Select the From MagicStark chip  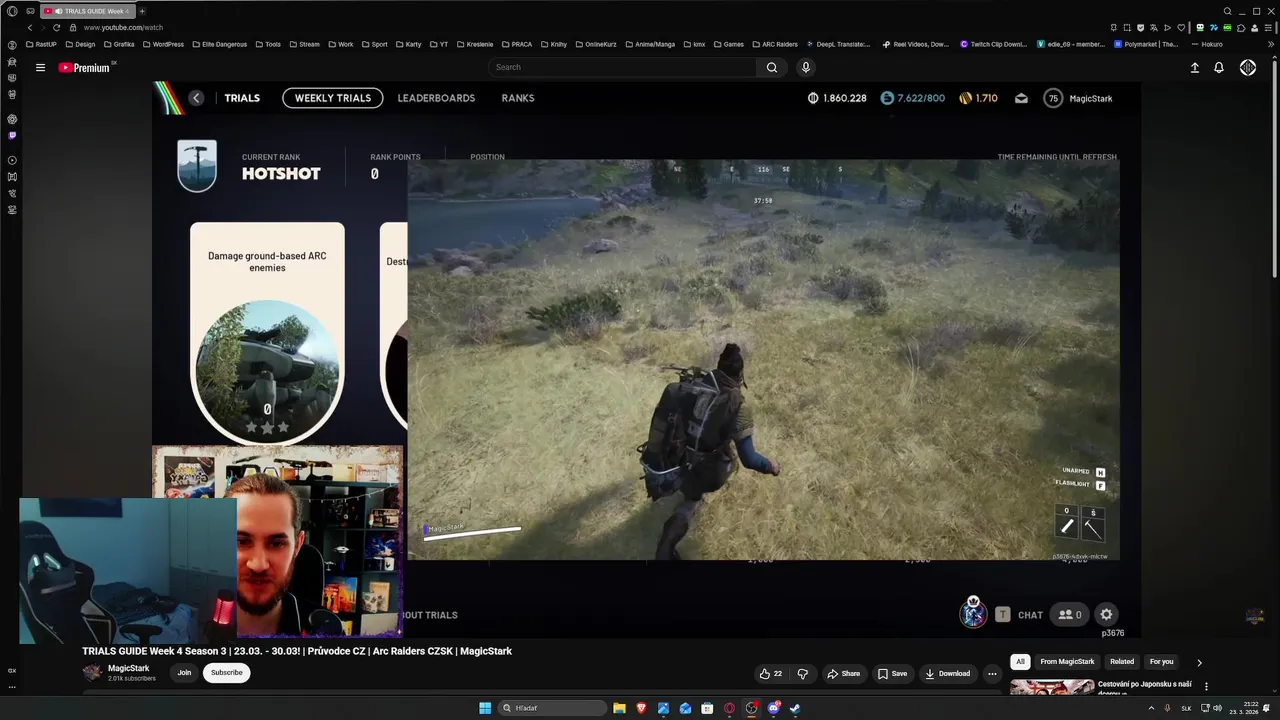(1067, 661)
